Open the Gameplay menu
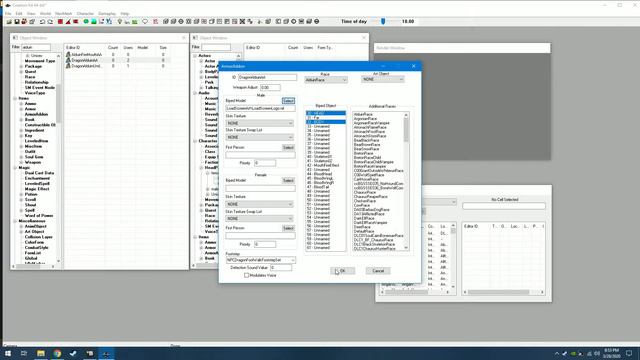Screen dimensions: 640x360 (107, 13)
